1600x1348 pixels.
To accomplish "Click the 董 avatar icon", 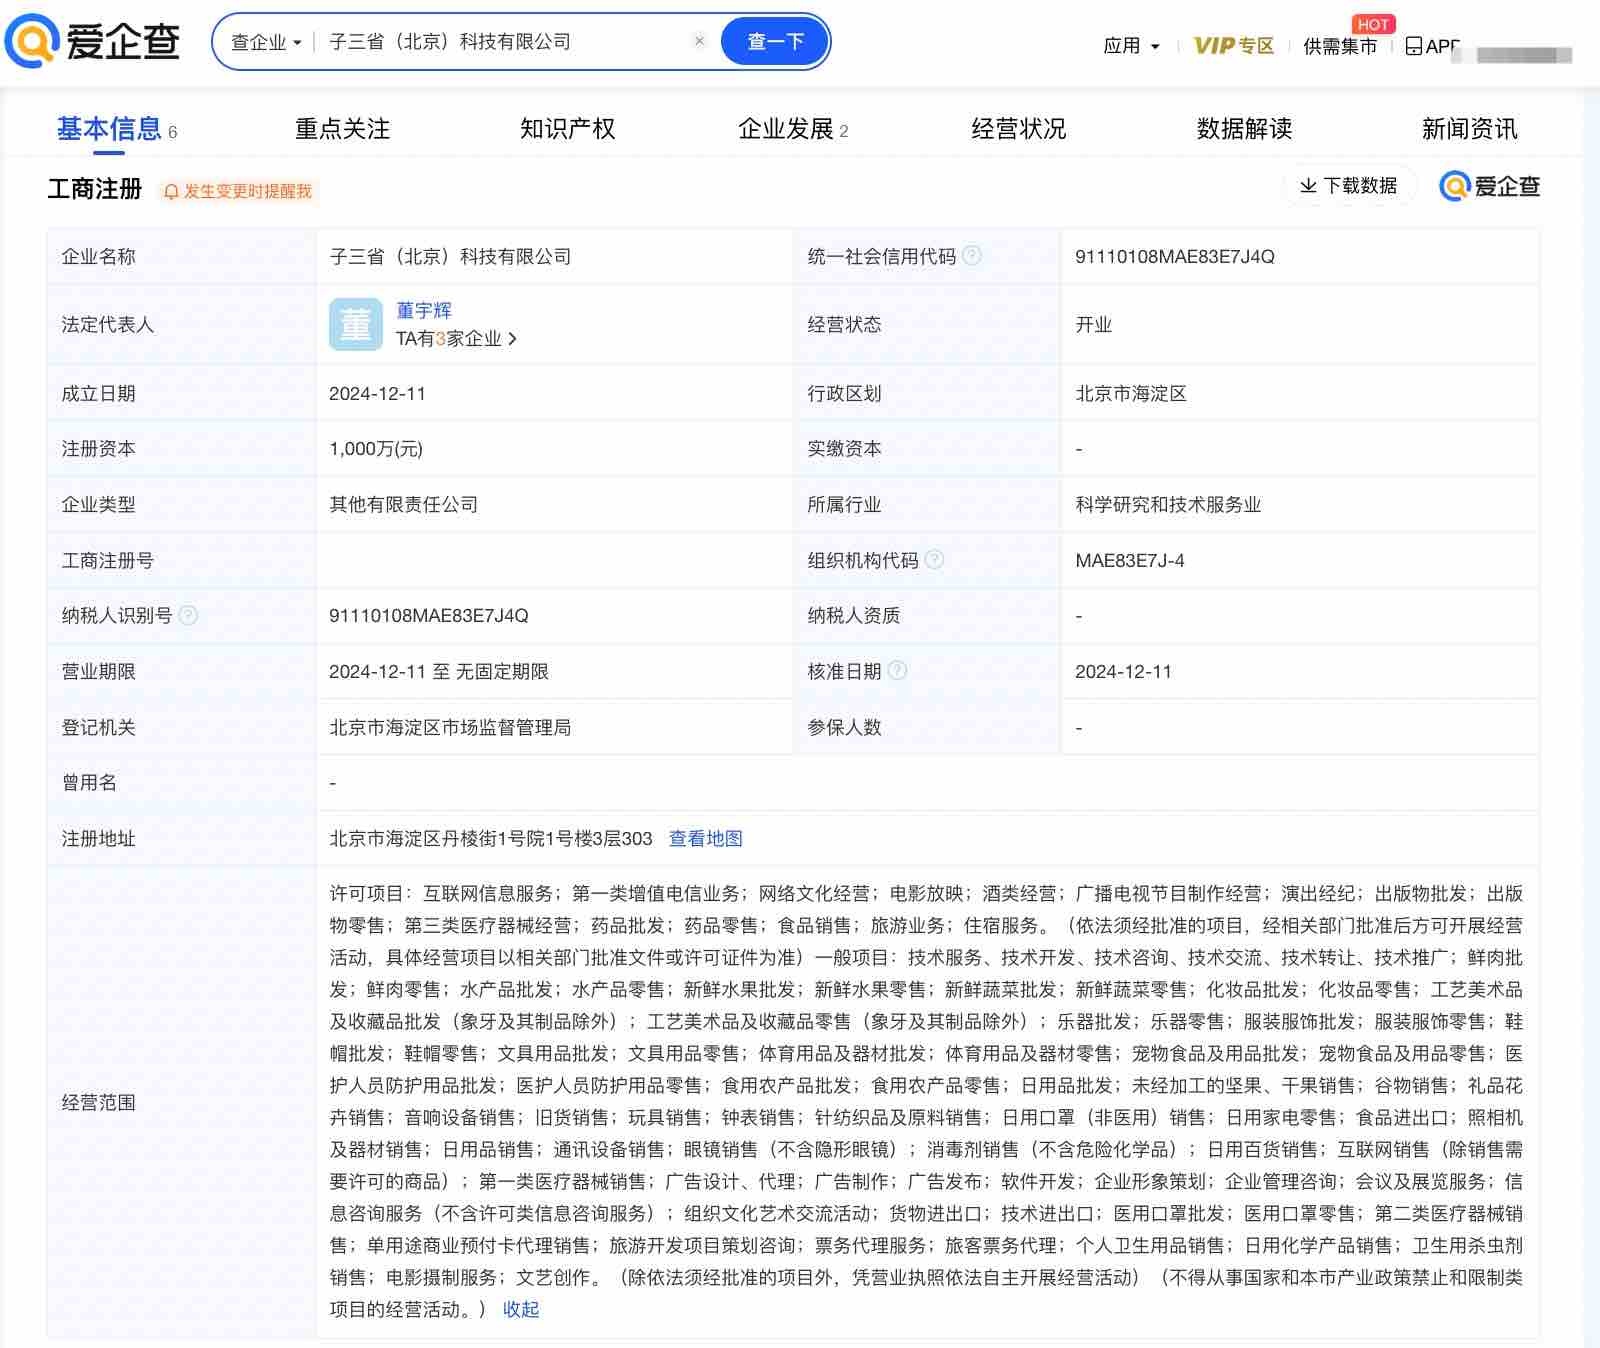I will (355, 324).
